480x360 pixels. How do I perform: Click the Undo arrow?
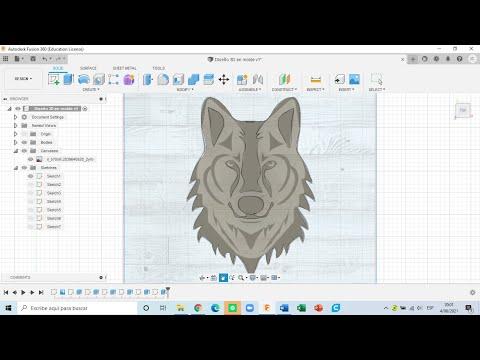(45, 59)
